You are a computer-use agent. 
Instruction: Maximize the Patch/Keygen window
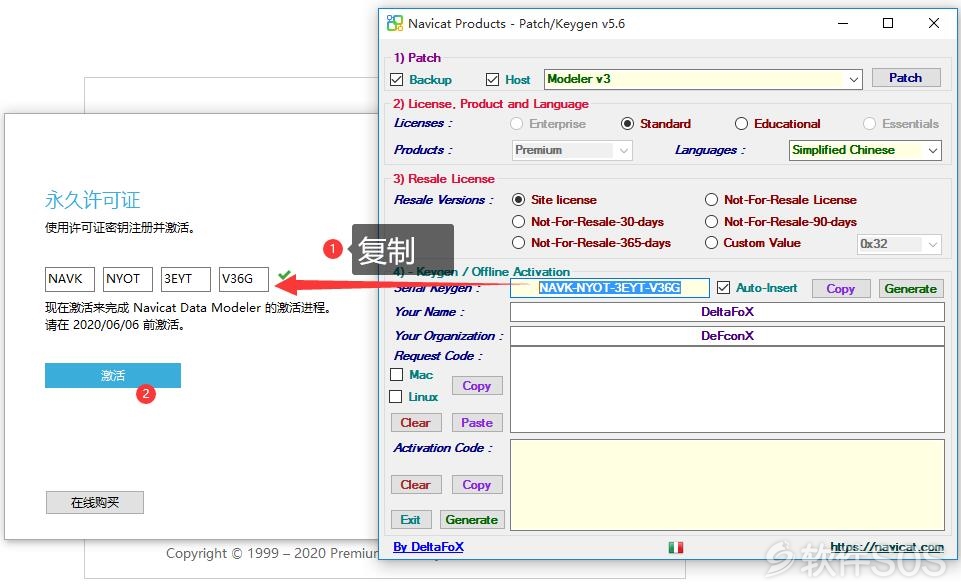point(887,23)
